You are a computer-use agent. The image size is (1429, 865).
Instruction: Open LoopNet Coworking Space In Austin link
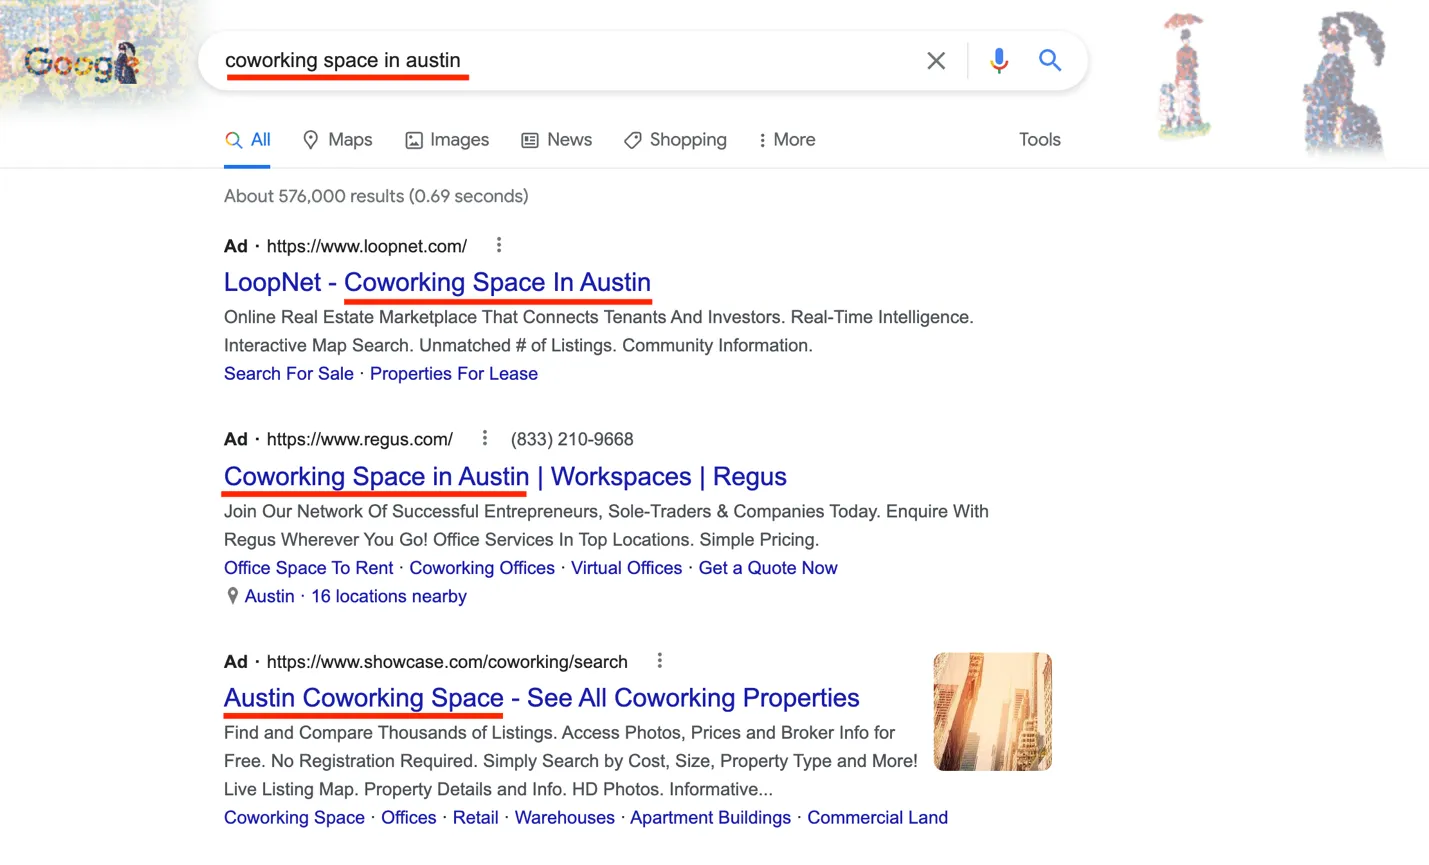point(437,283)
